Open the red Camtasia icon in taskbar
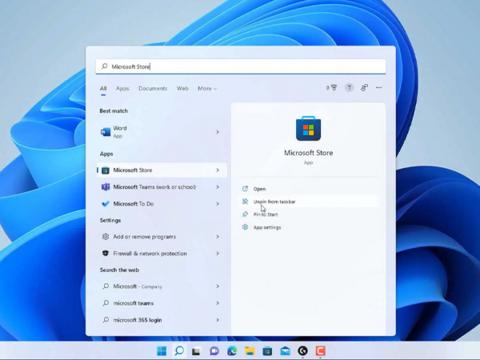 tap(320, 351)
